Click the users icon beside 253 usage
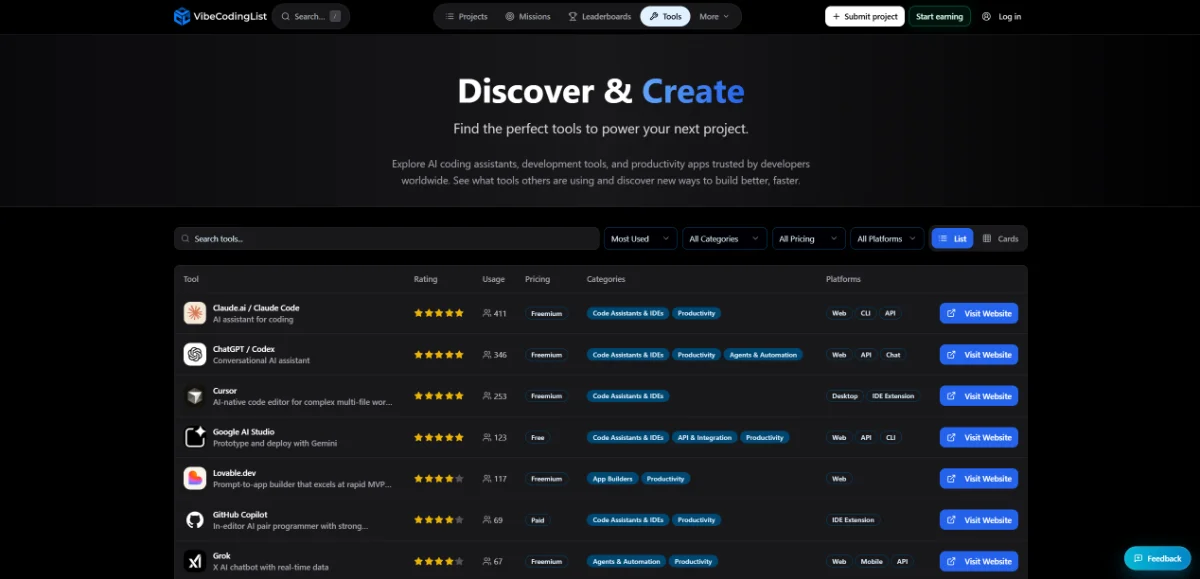 pos(487,396)
